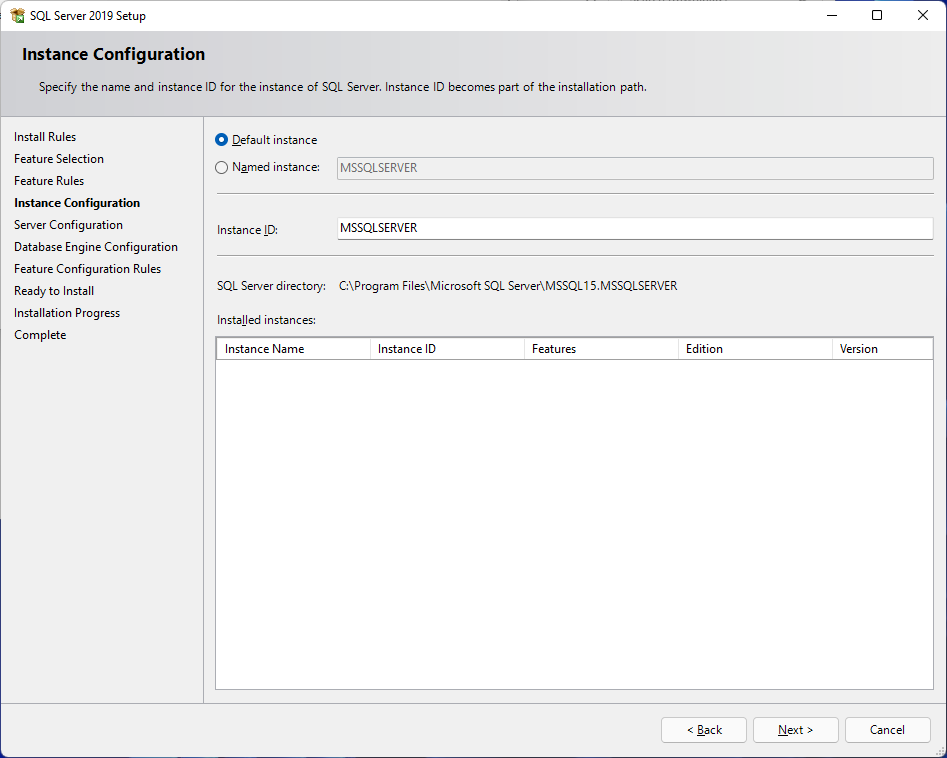Select Instance Configuration in the sidebar
This screenshot has height=758, width=947.
point(77,203)
